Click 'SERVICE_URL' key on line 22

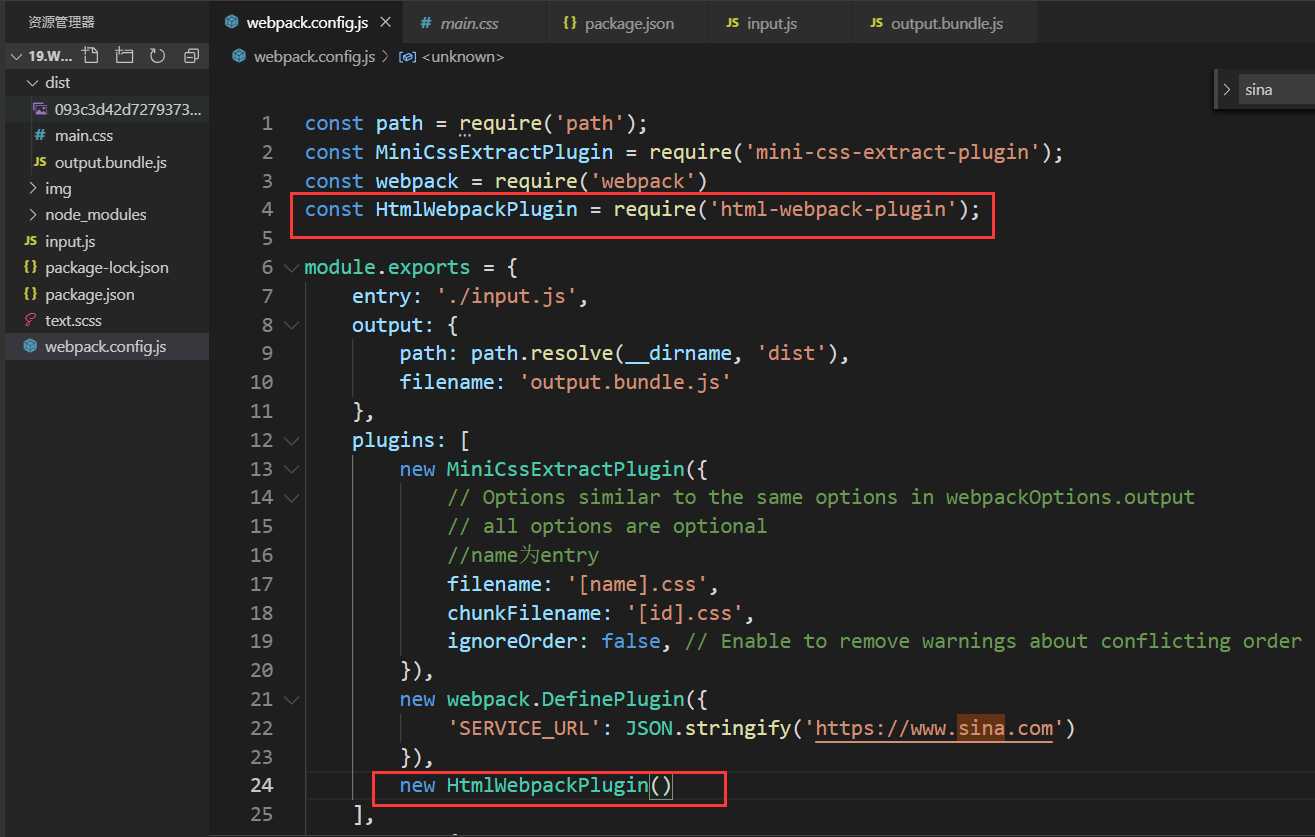click(524, 728)
